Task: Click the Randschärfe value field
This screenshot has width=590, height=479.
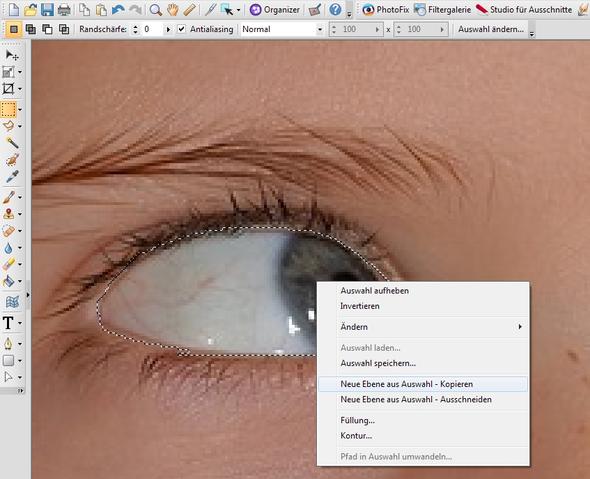Action: coord(152,29)
